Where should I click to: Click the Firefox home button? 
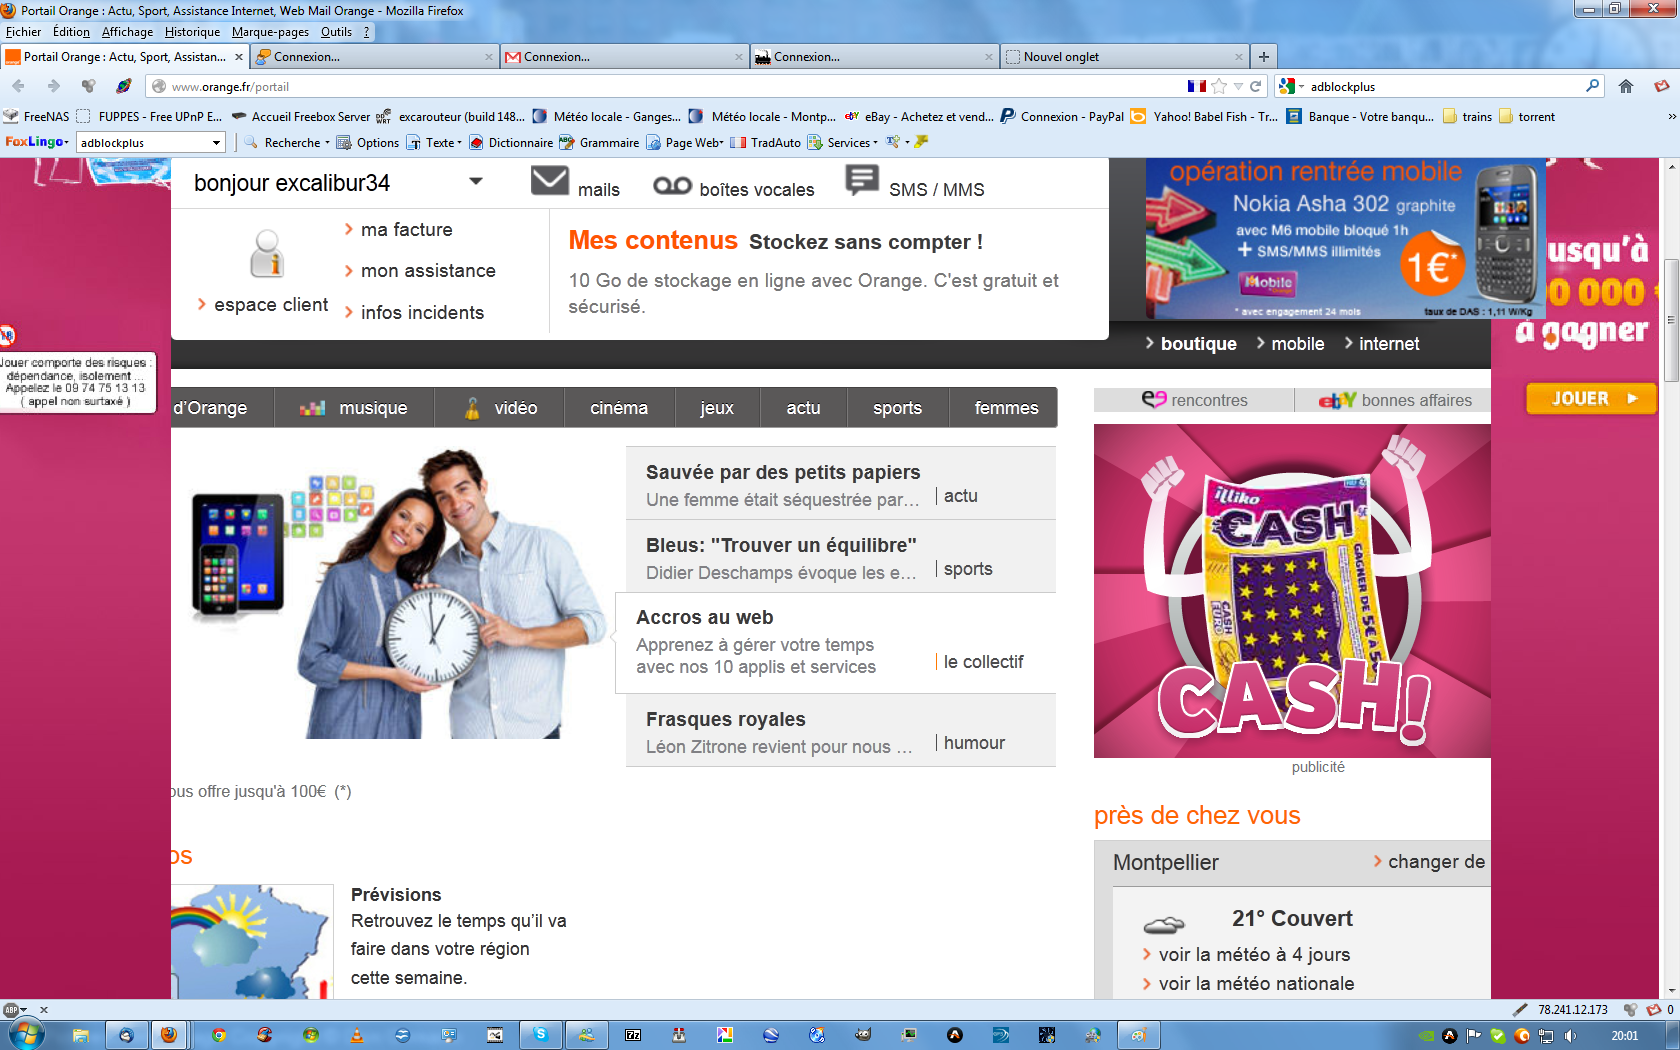pos(1626,86)
